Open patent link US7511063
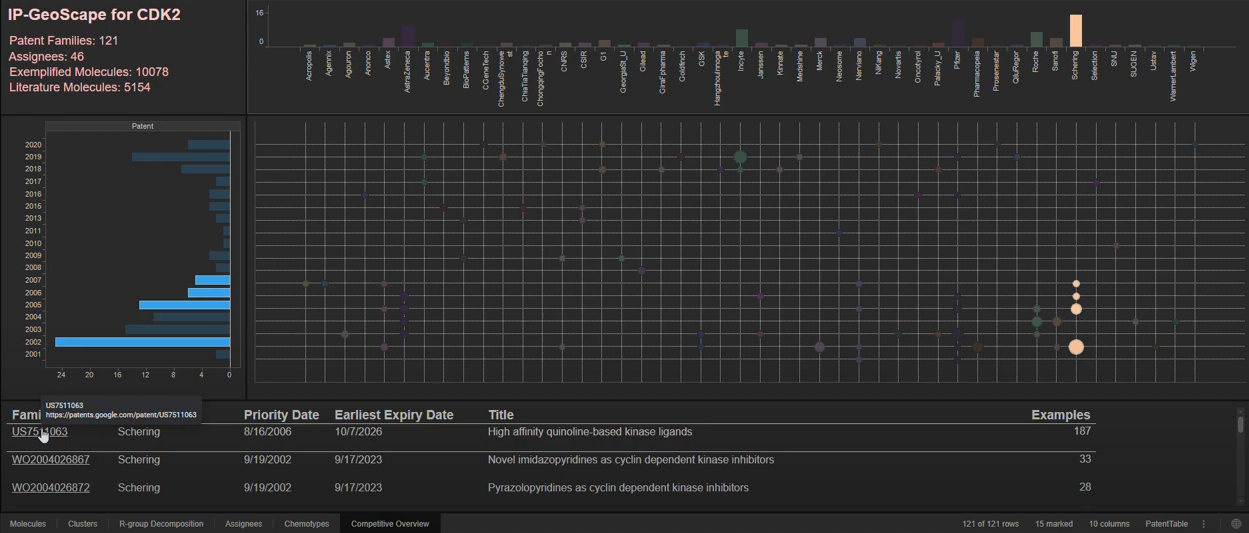Viewport: 1249px width, 533px height. (40, 432)
